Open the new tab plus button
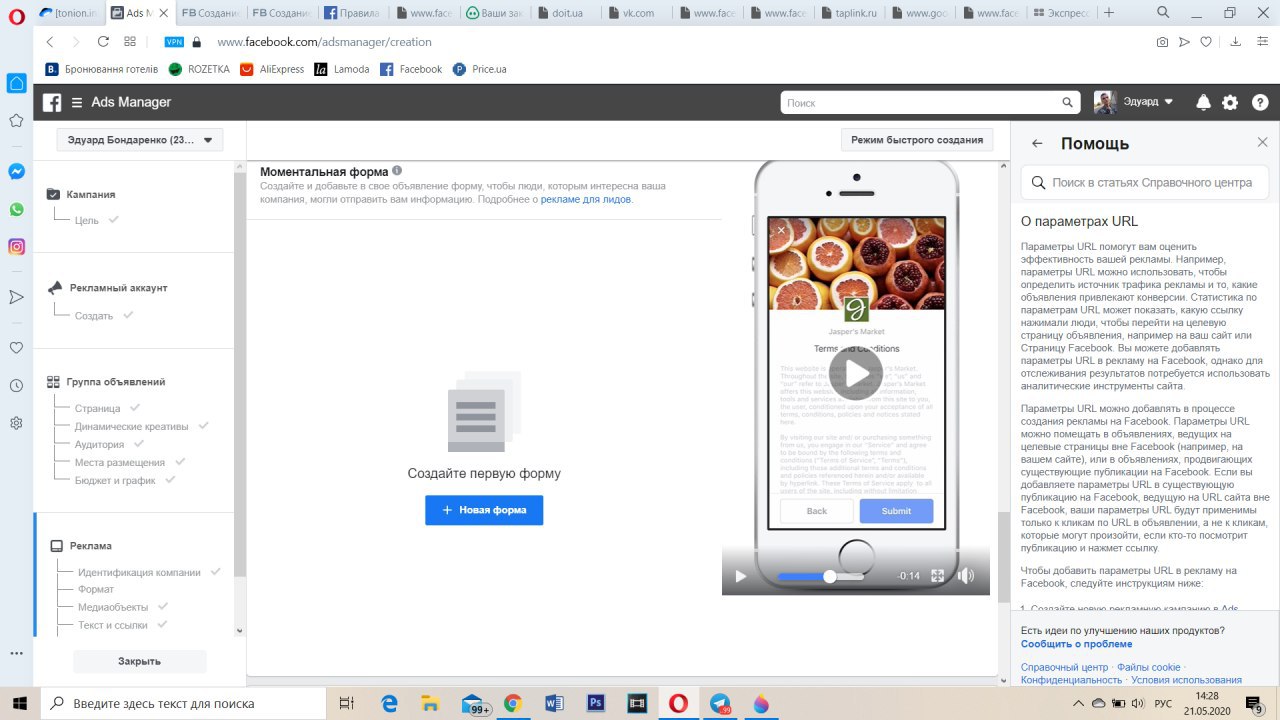 [1107, 13]
